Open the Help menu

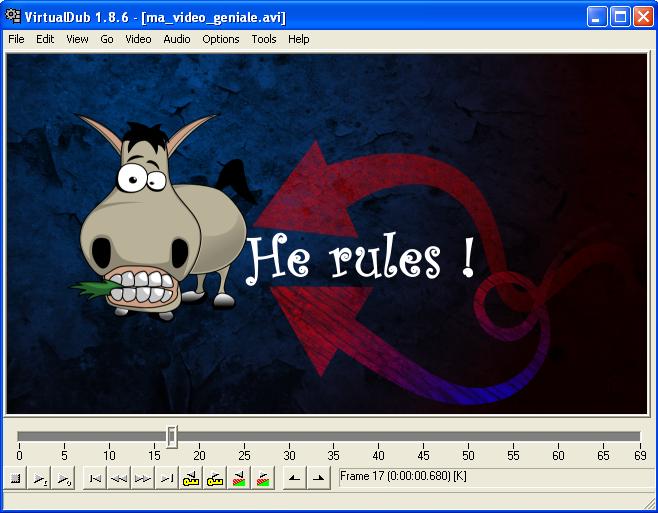(x=298, y=39)
